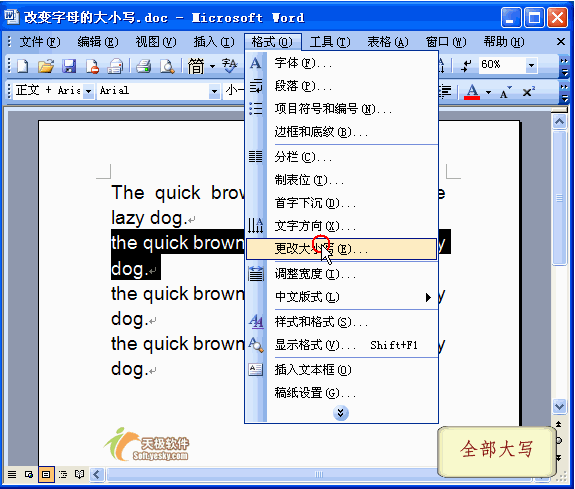Click the Select Browse Object circle button
This screenshot has width=575, height=489.
click(x=559, y=441)
